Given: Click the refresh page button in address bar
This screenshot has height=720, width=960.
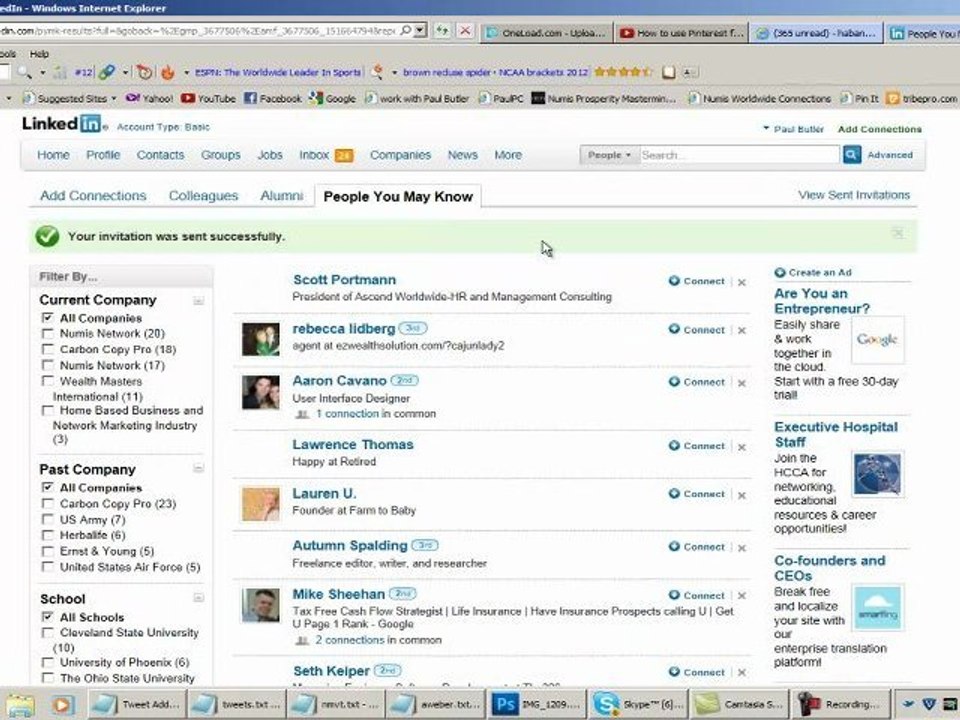Looking at the screenshot, I should point(441,31).
